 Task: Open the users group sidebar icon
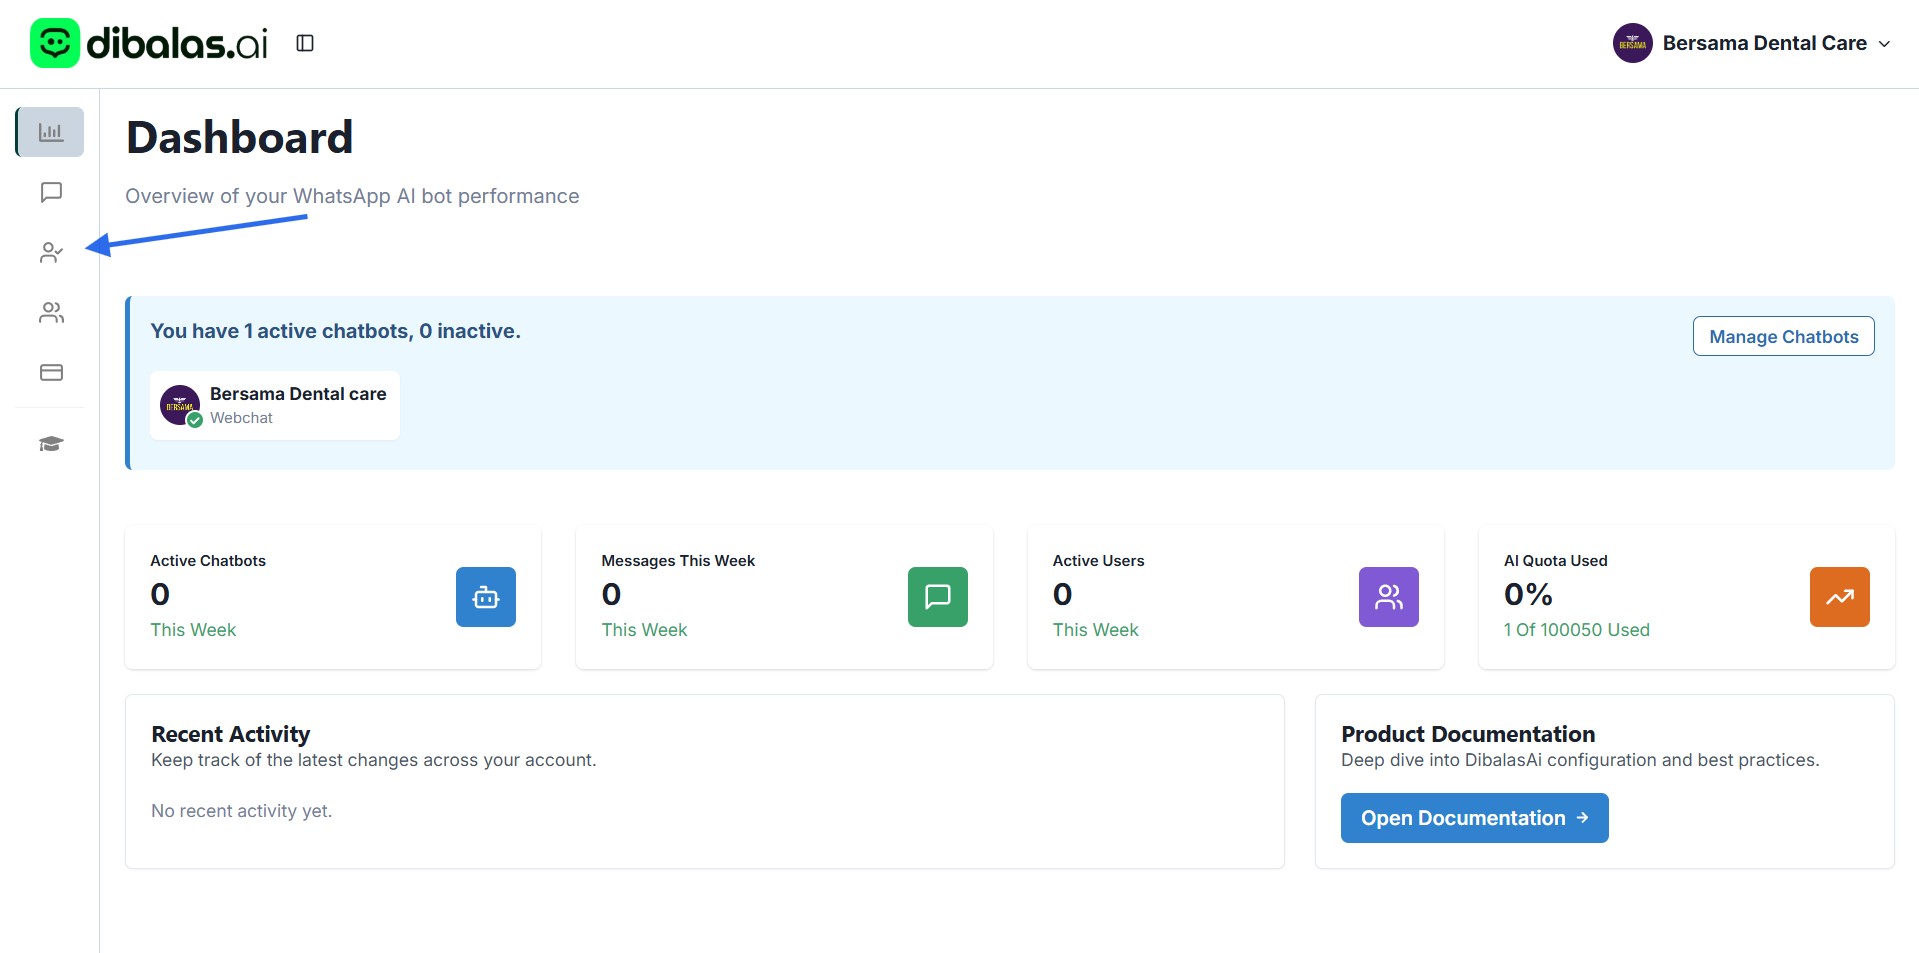pyautogui.click(x=51, y=313)
